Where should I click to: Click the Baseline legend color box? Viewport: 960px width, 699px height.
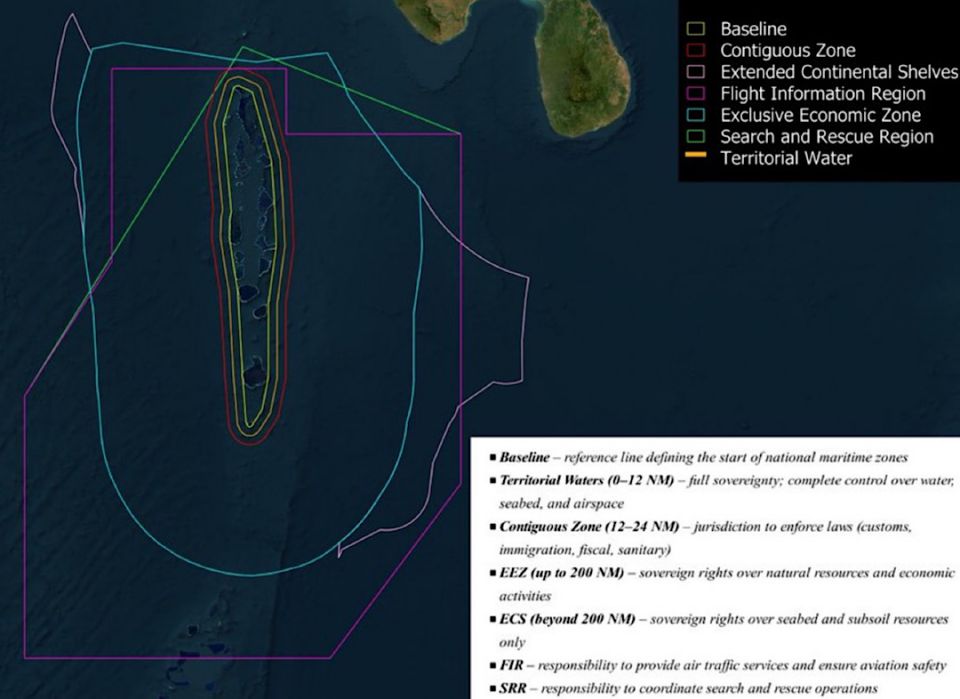(x=694, y=28)
